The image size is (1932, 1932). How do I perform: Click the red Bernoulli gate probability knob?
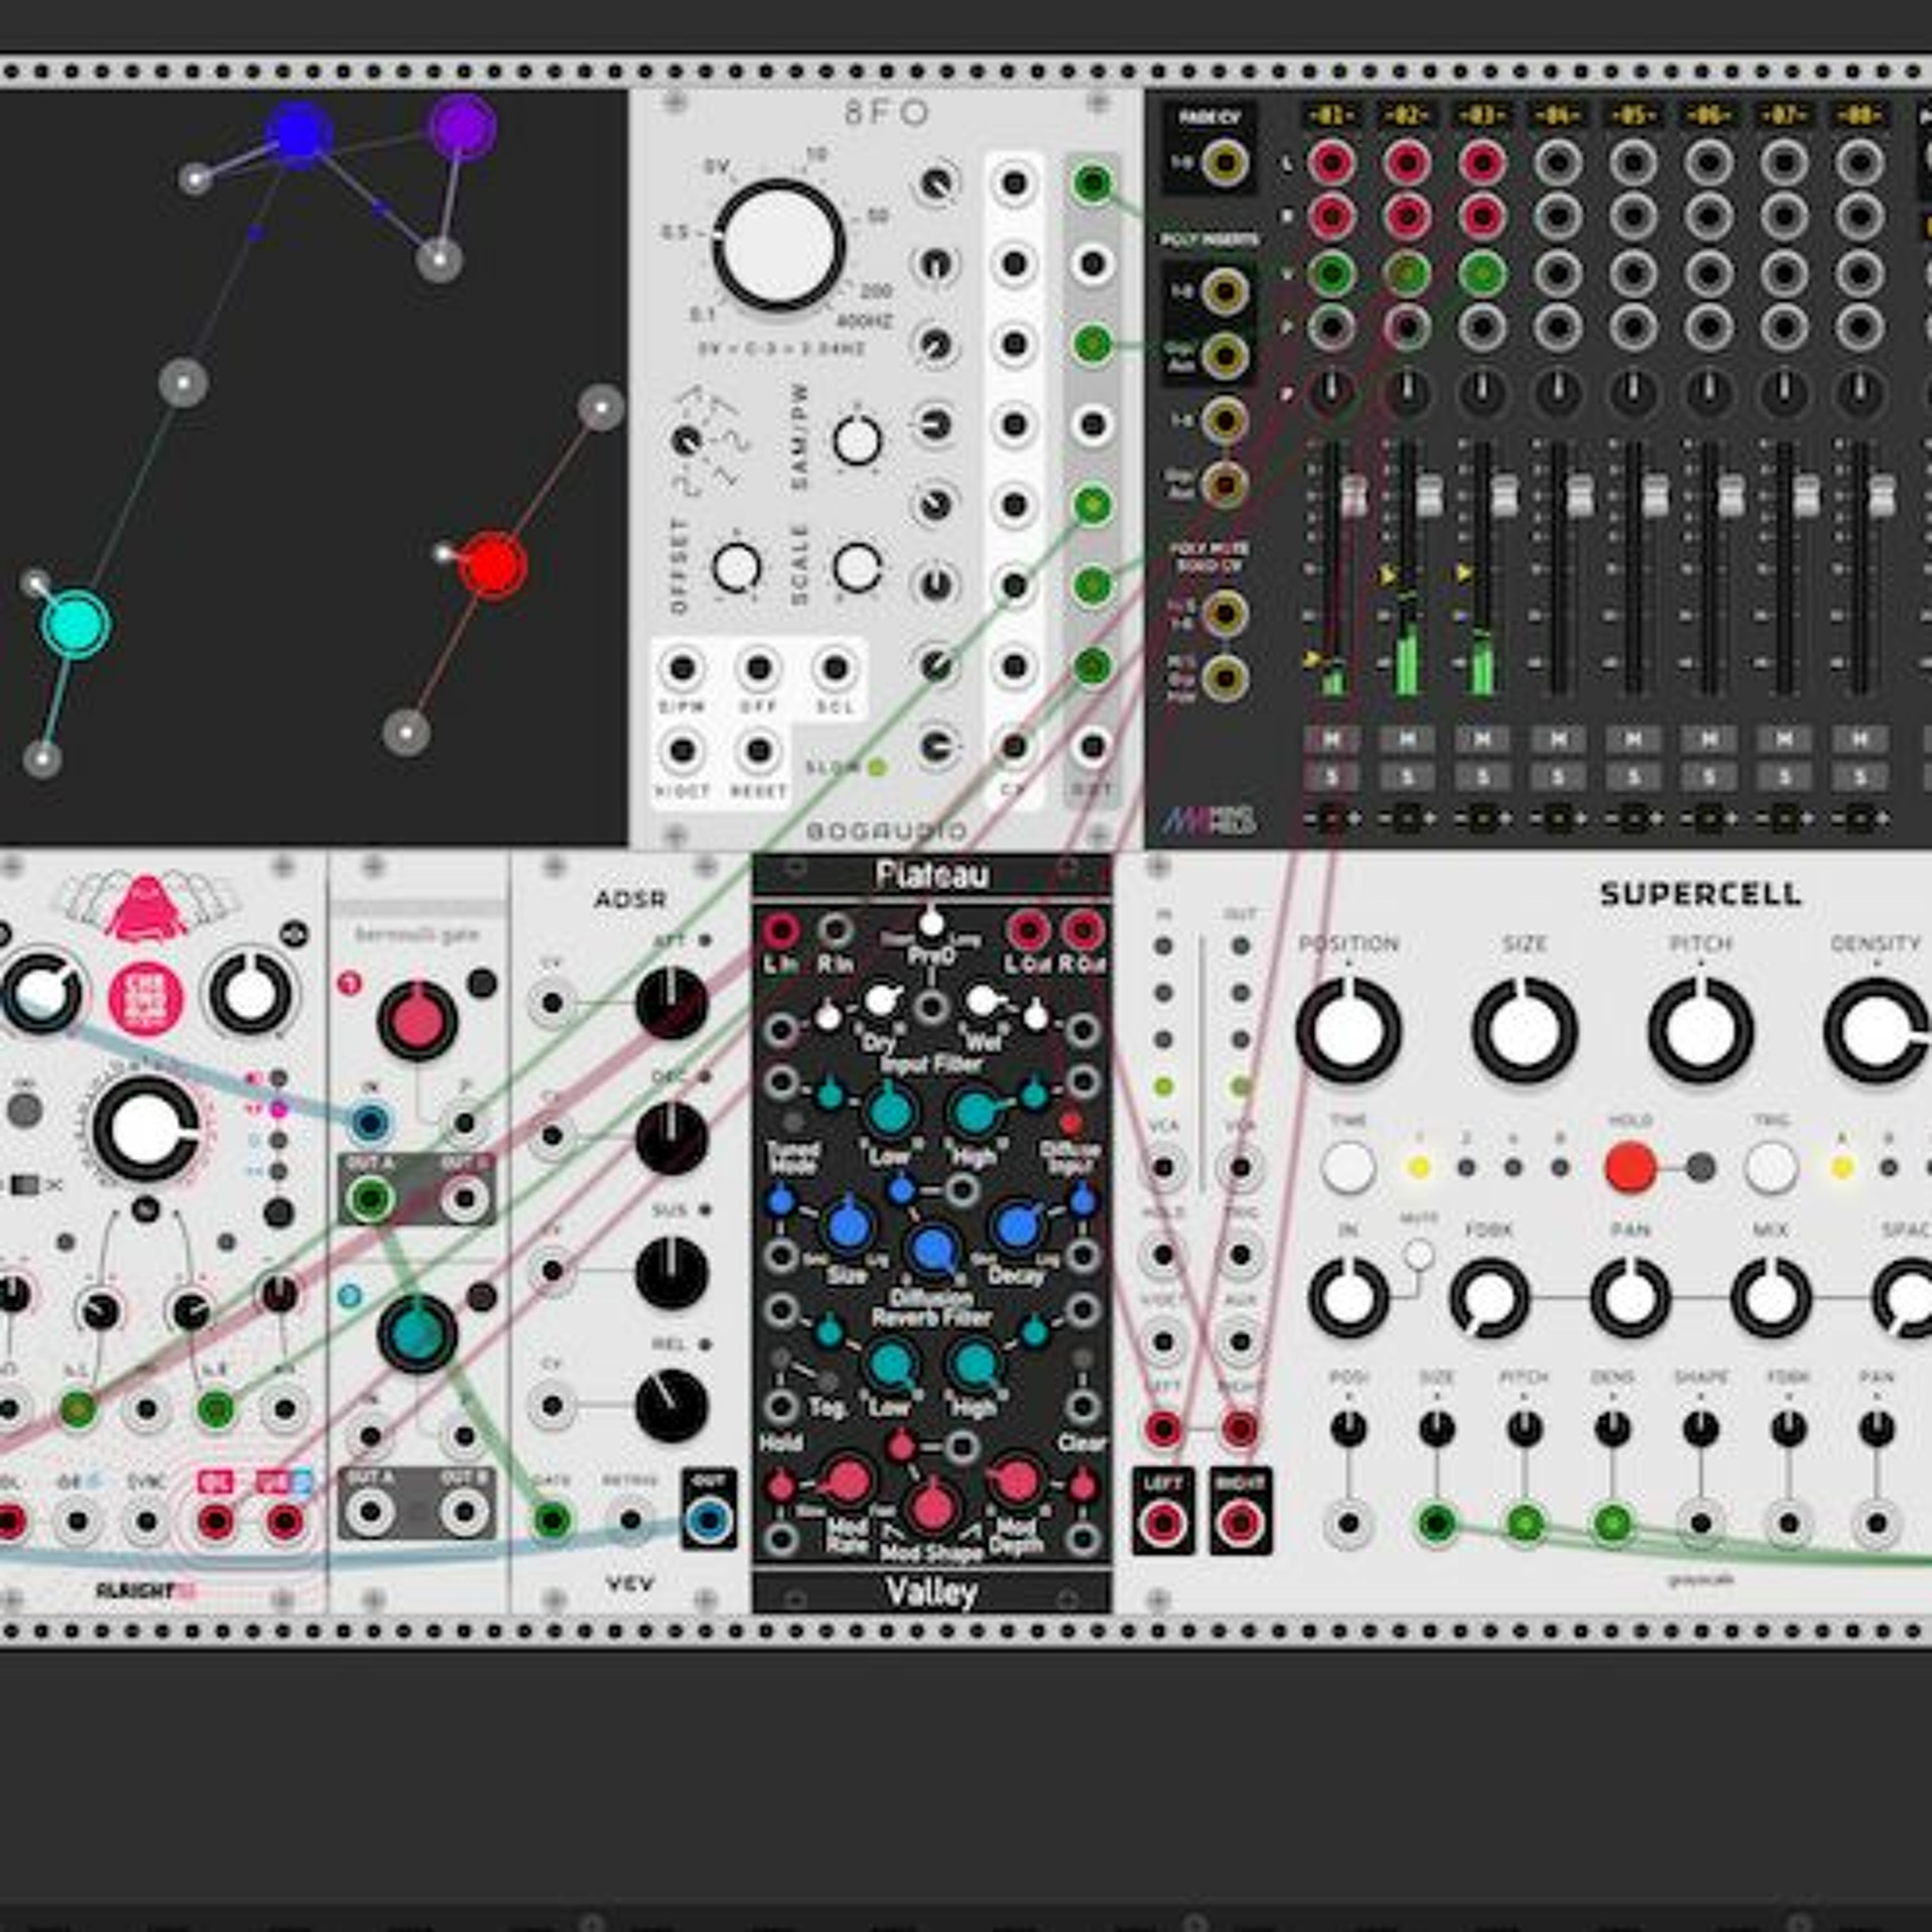pyautogui.click(x=417, y=1021)
